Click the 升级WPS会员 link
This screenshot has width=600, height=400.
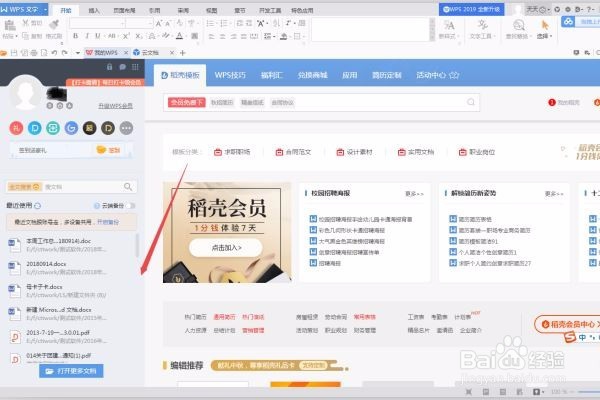[115, 106]
